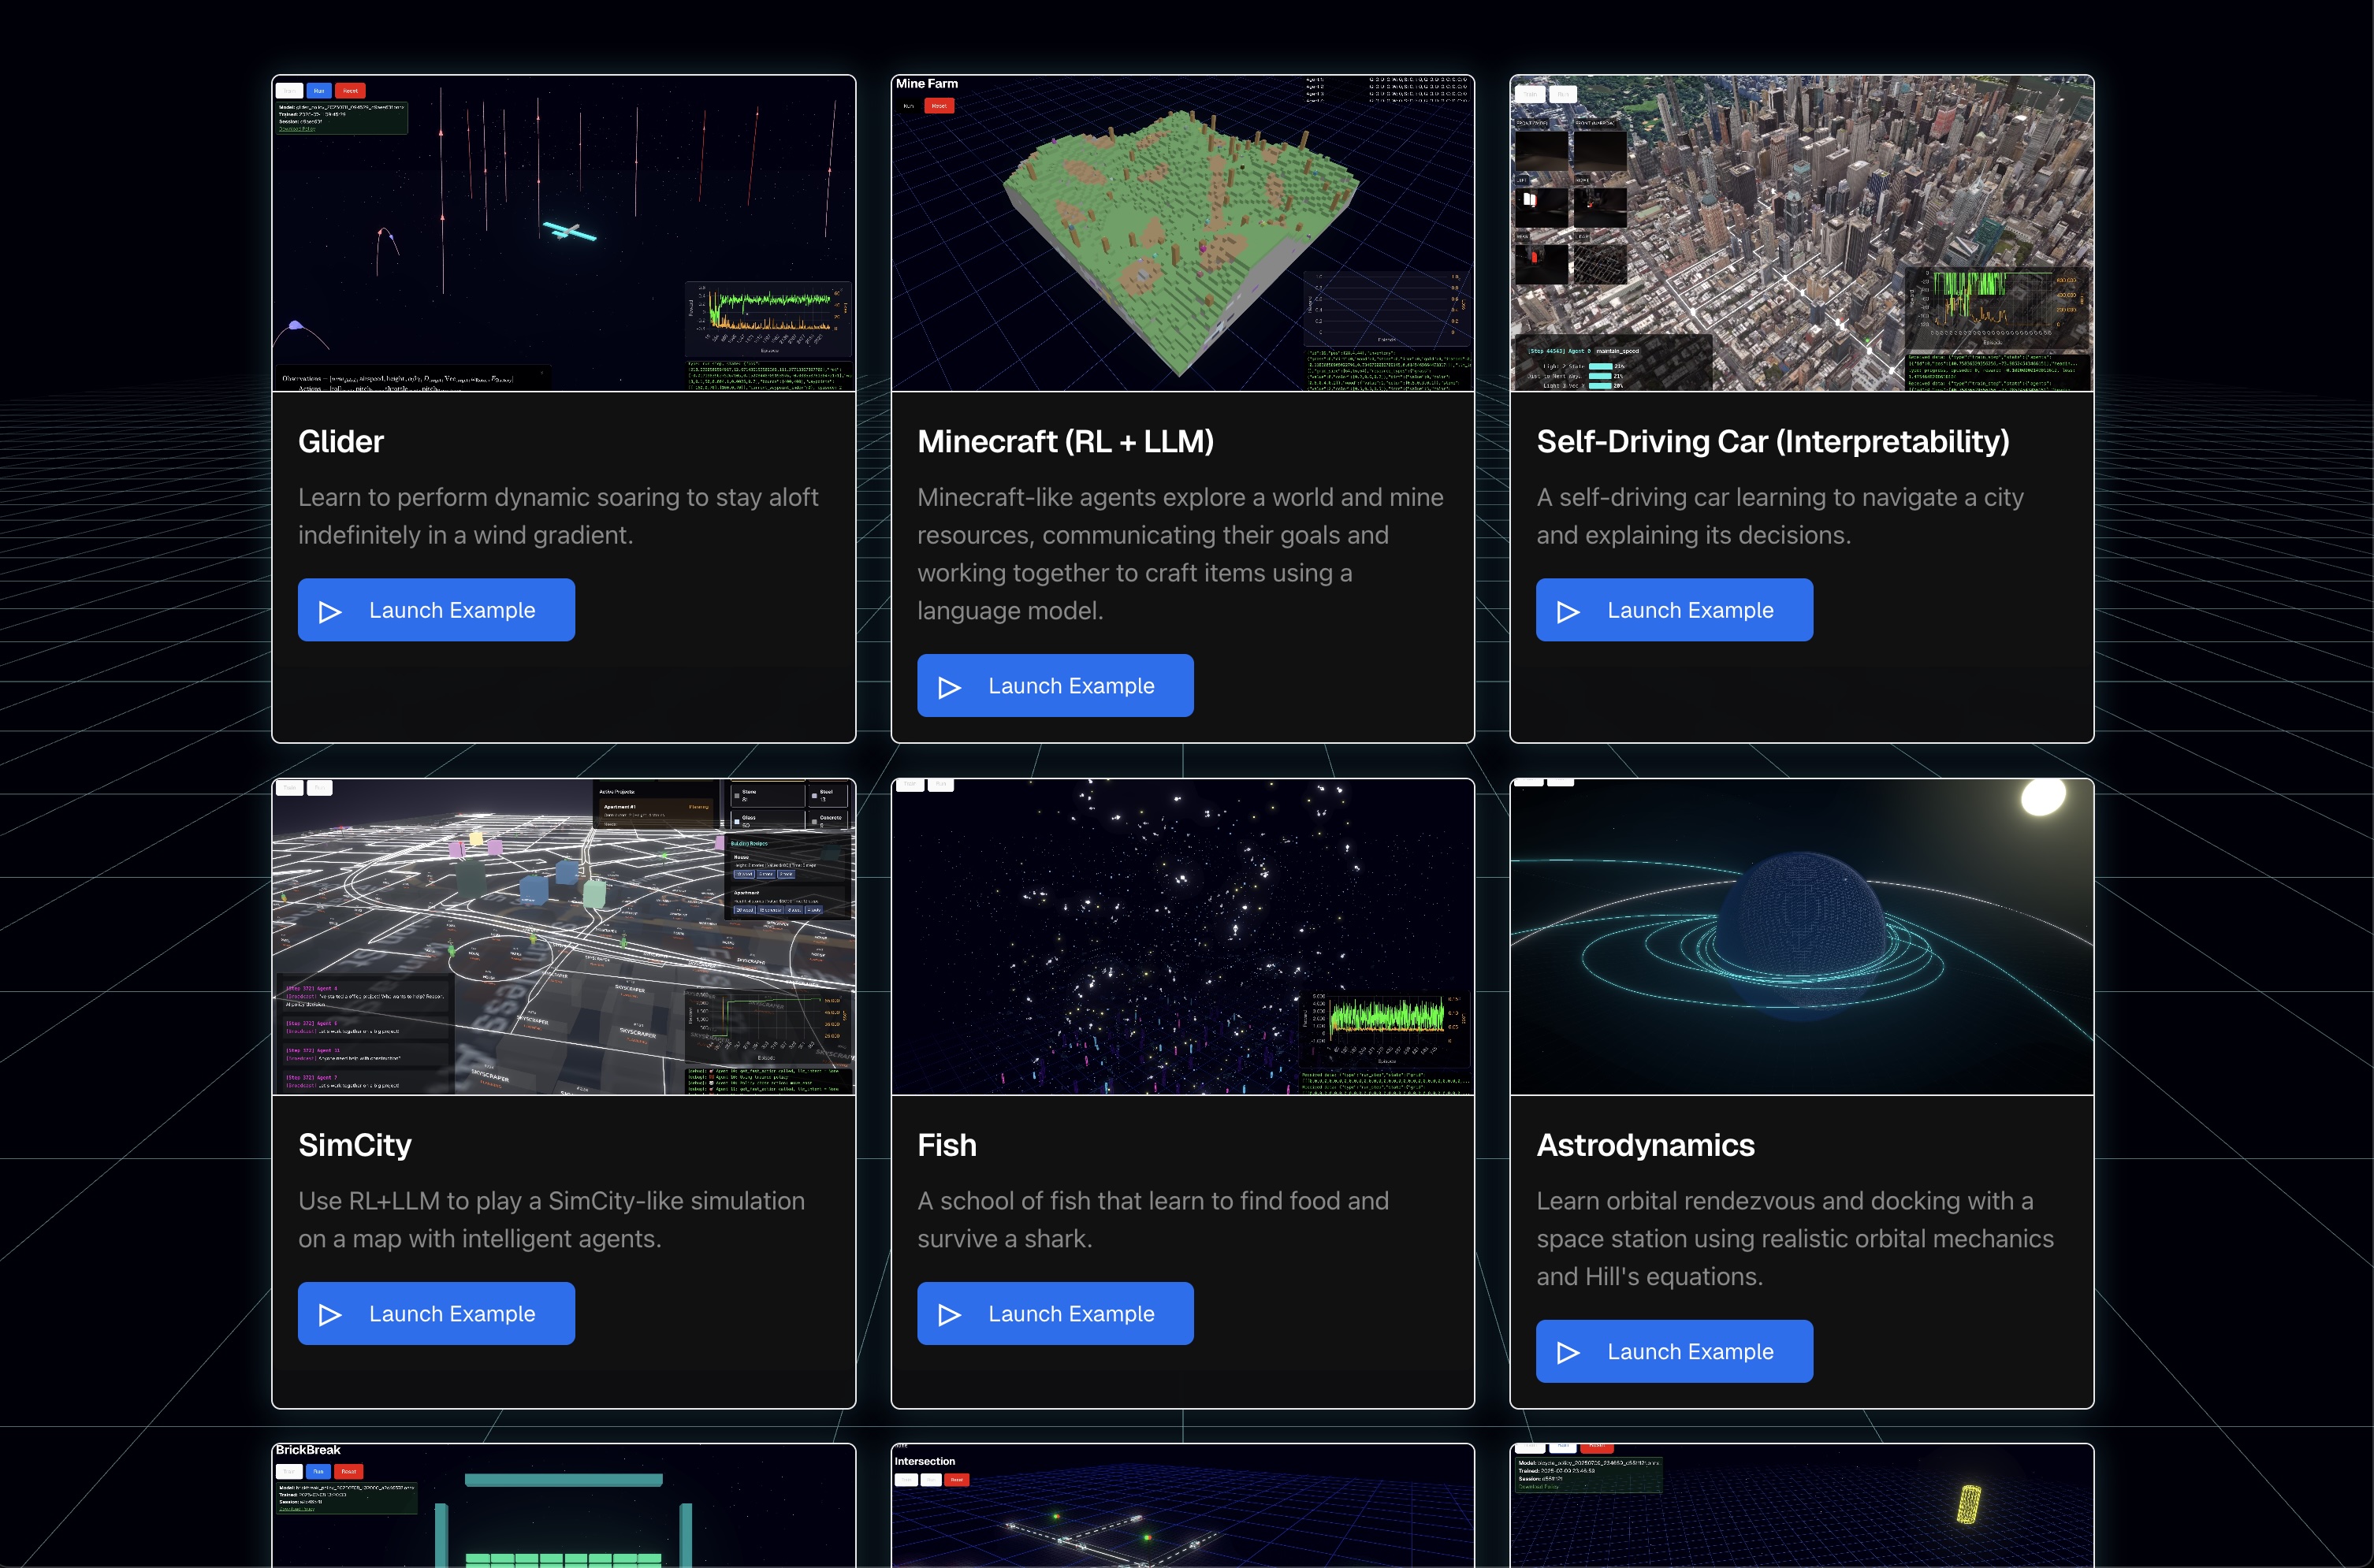Open the SimCity map preview image
The image size is (2374, 1568).
[563, 936]
